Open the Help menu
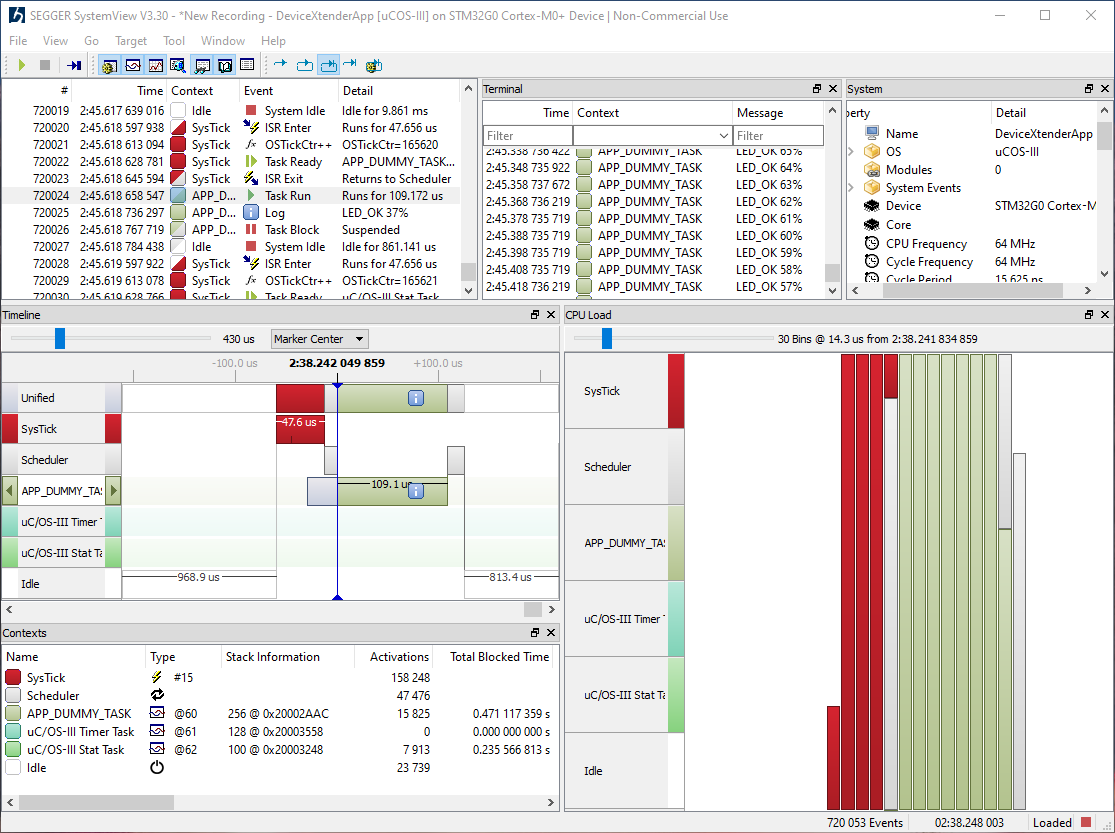Screen dimensions: 1115x833 [x=273, y=41]
